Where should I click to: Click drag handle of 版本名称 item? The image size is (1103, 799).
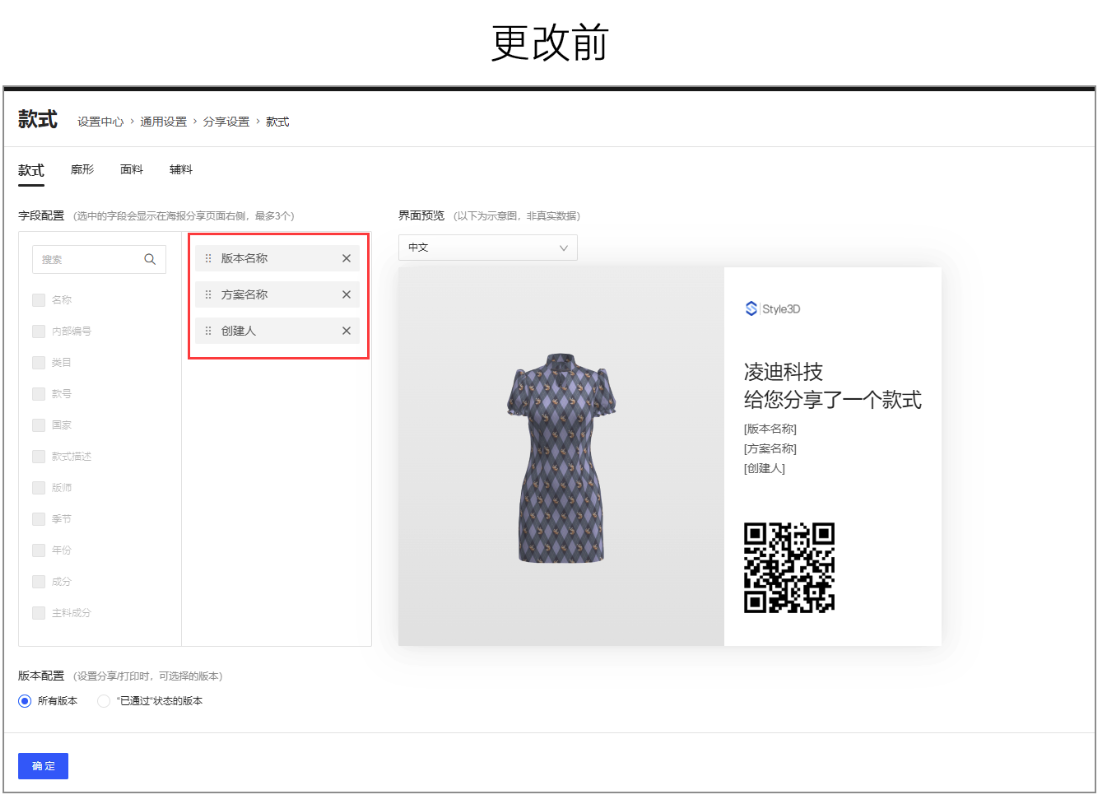pos(208,258)
